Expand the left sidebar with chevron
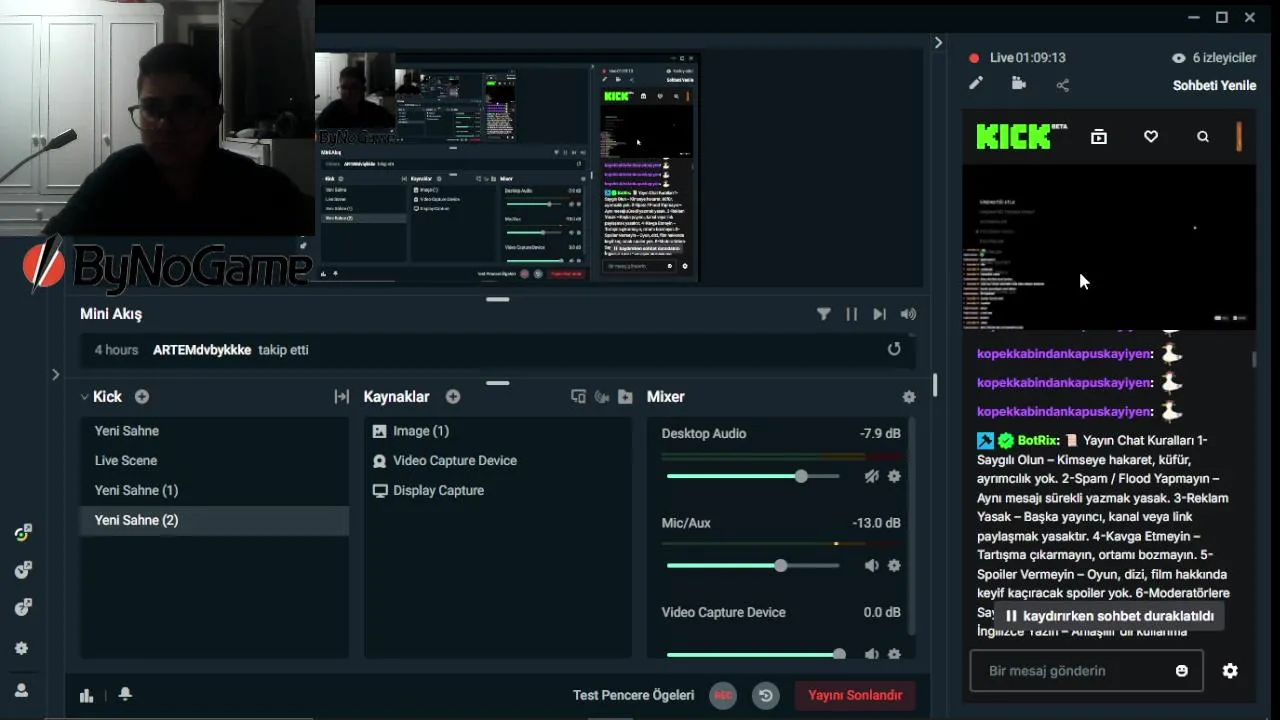 pyautogui.click(x=55, y=374)
